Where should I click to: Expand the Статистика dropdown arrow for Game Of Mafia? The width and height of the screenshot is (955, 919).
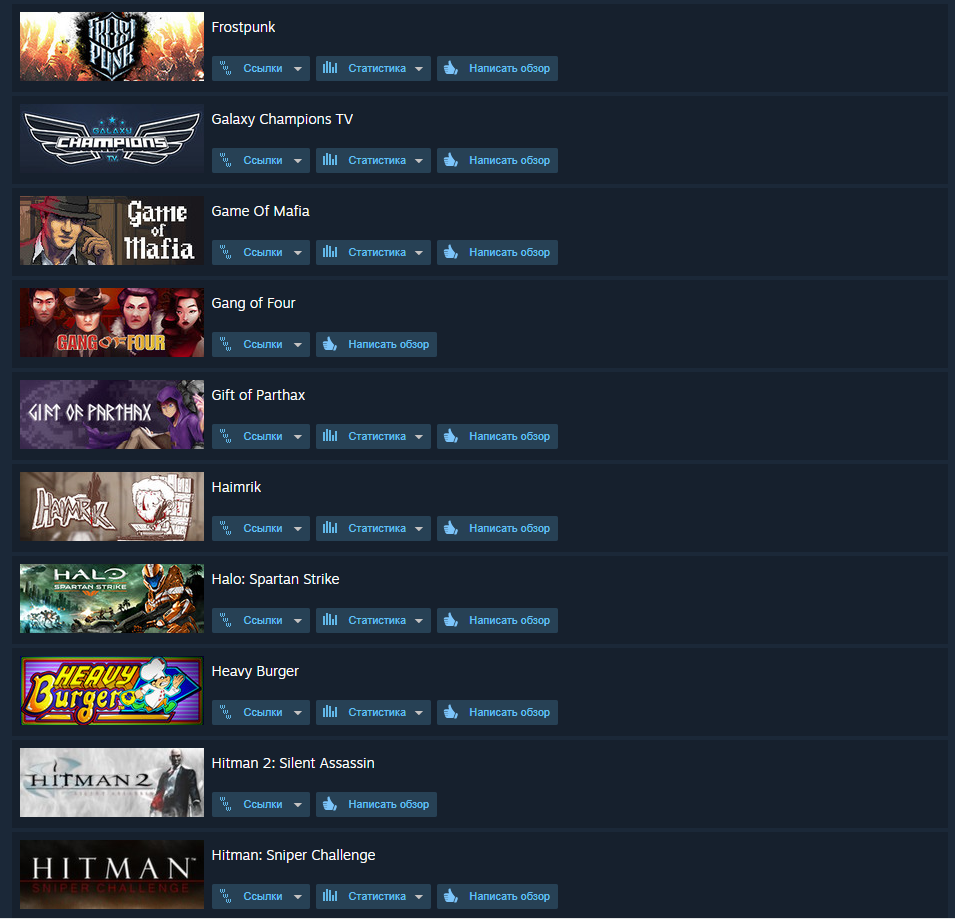[419, 253]
